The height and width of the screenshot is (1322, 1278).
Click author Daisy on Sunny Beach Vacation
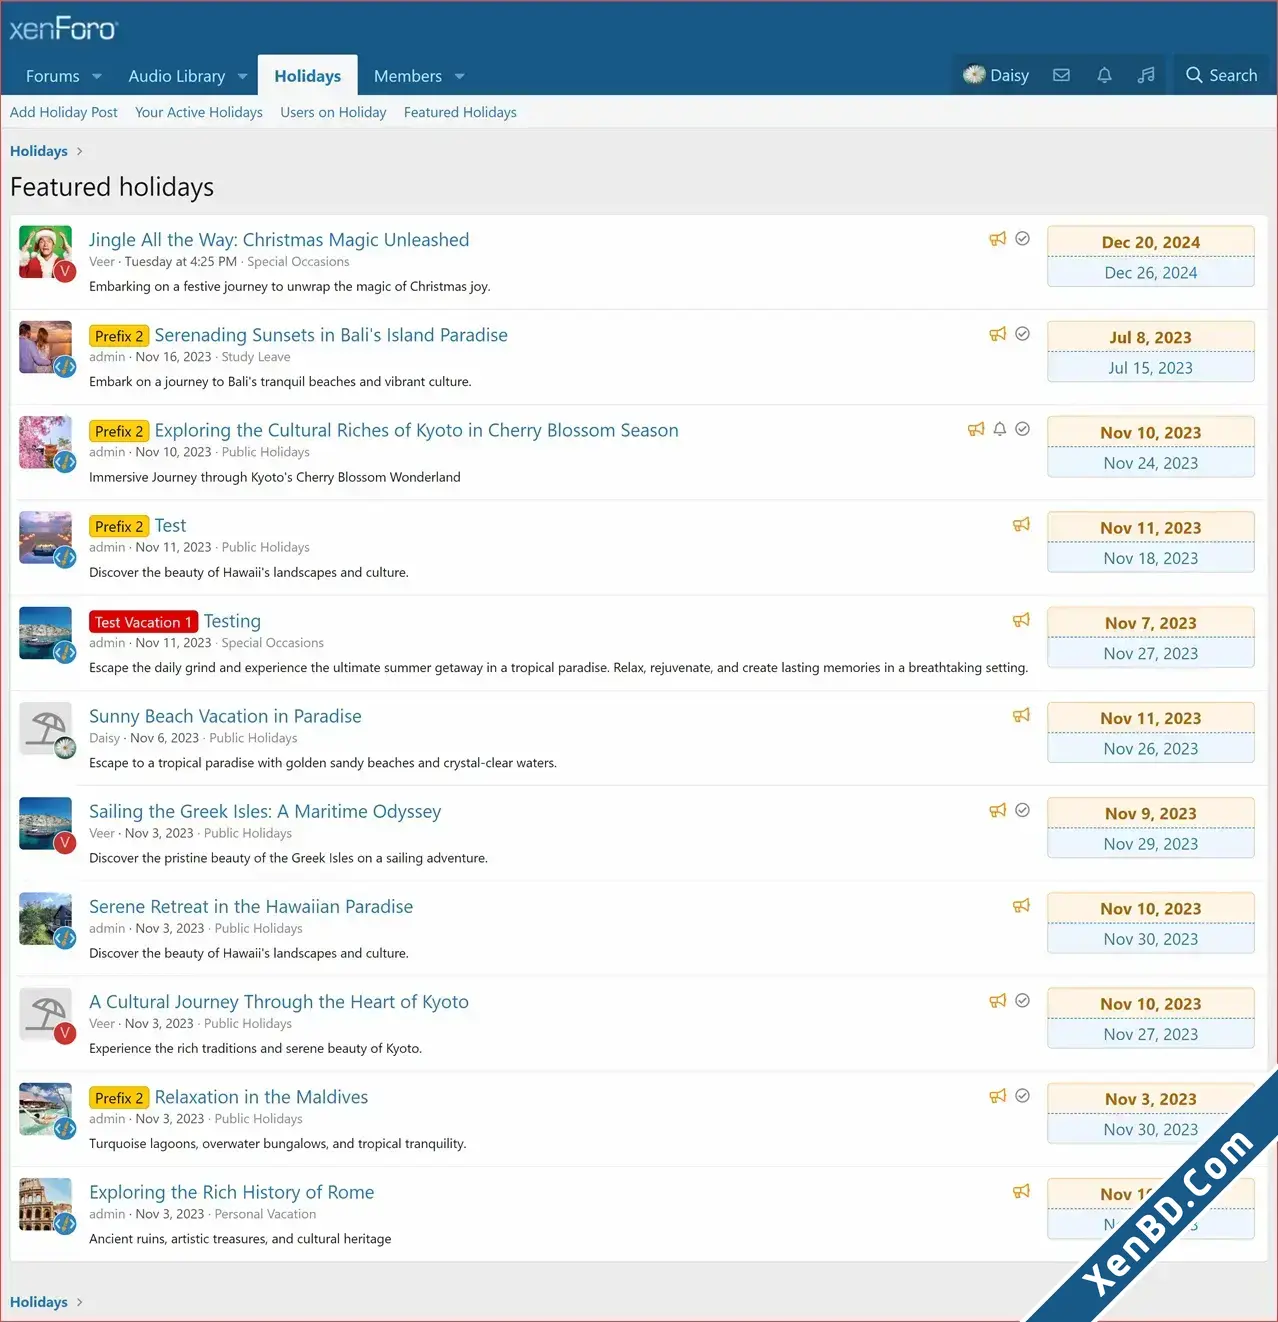tap(104, 738)
